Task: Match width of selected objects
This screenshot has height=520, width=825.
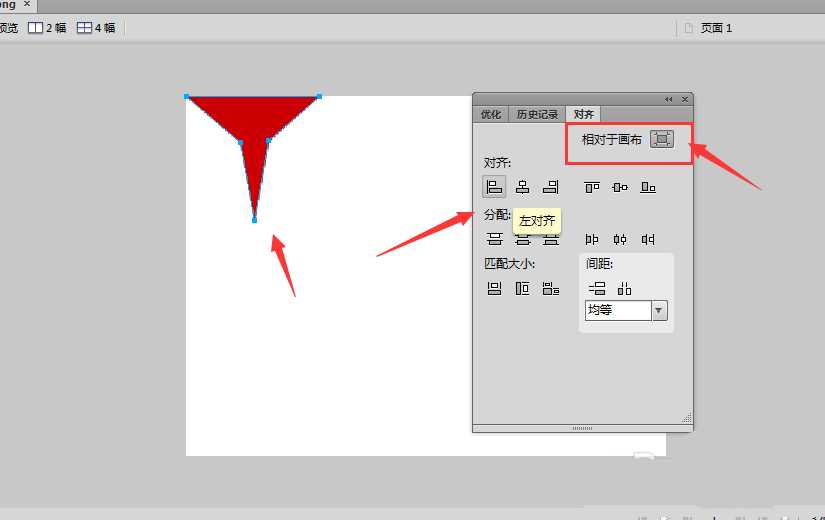Action: click(x=494, y=289)
